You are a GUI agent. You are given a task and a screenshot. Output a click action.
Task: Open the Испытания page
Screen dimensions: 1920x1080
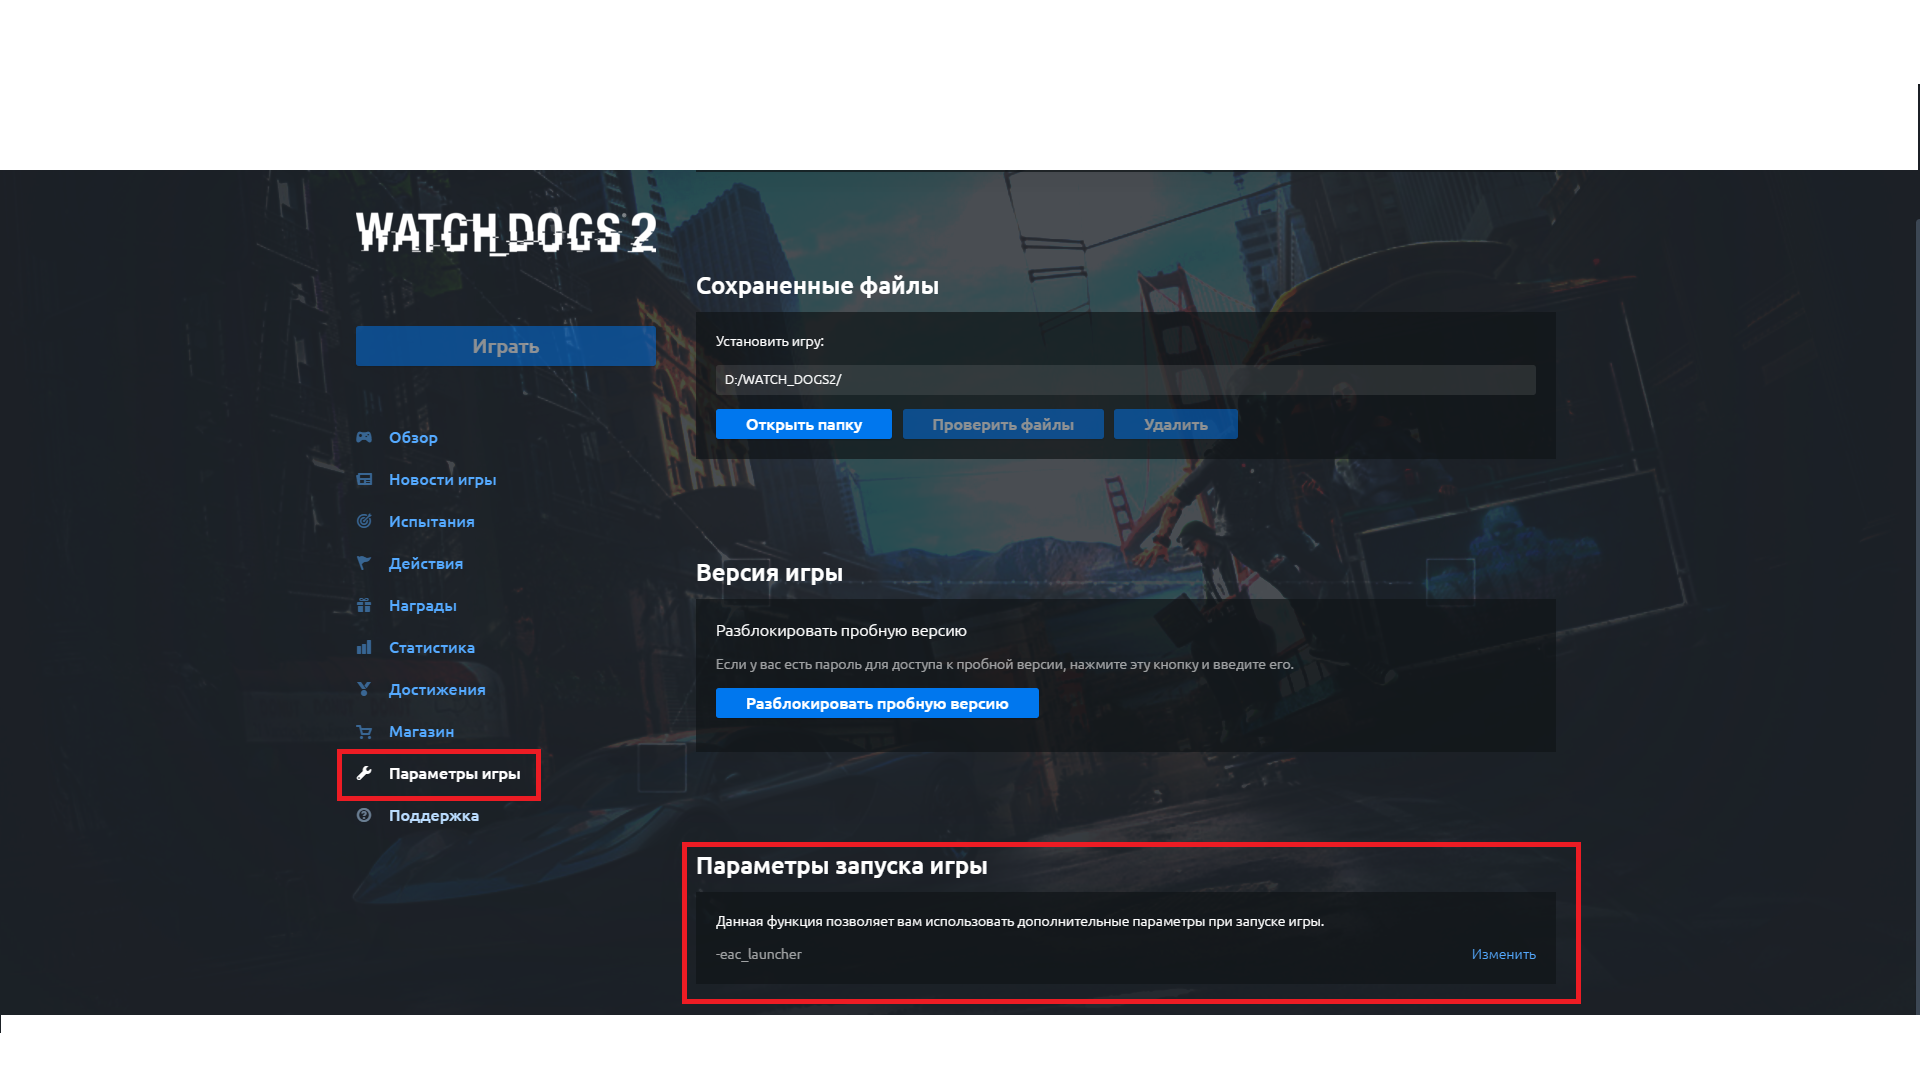(431, 521)
